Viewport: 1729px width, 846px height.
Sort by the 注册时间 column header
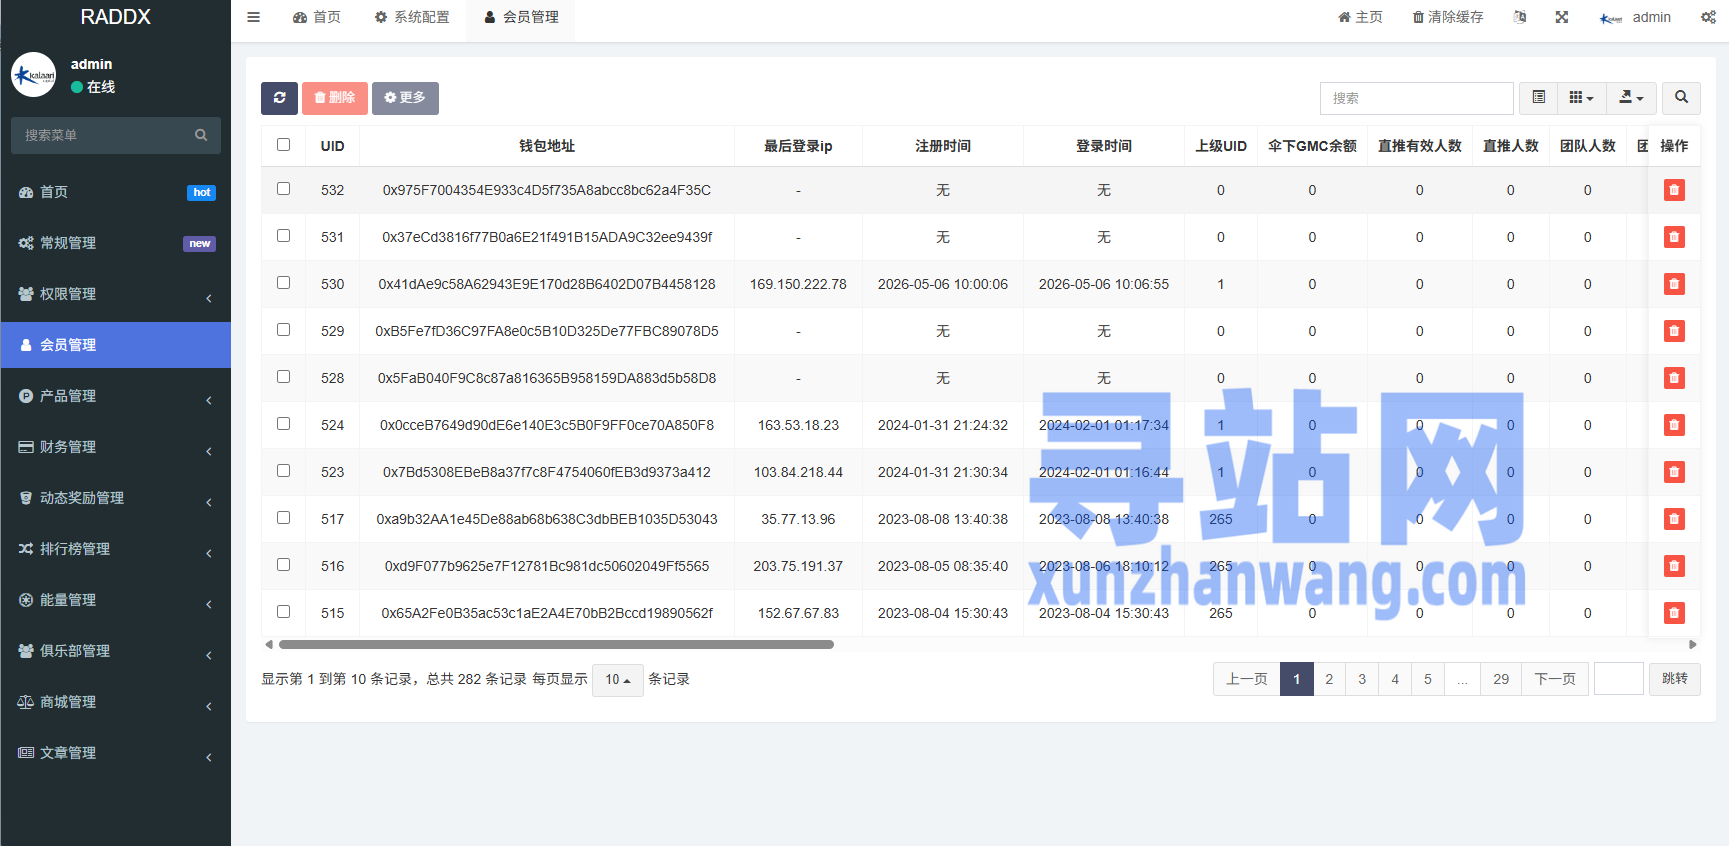click(943, 146)
